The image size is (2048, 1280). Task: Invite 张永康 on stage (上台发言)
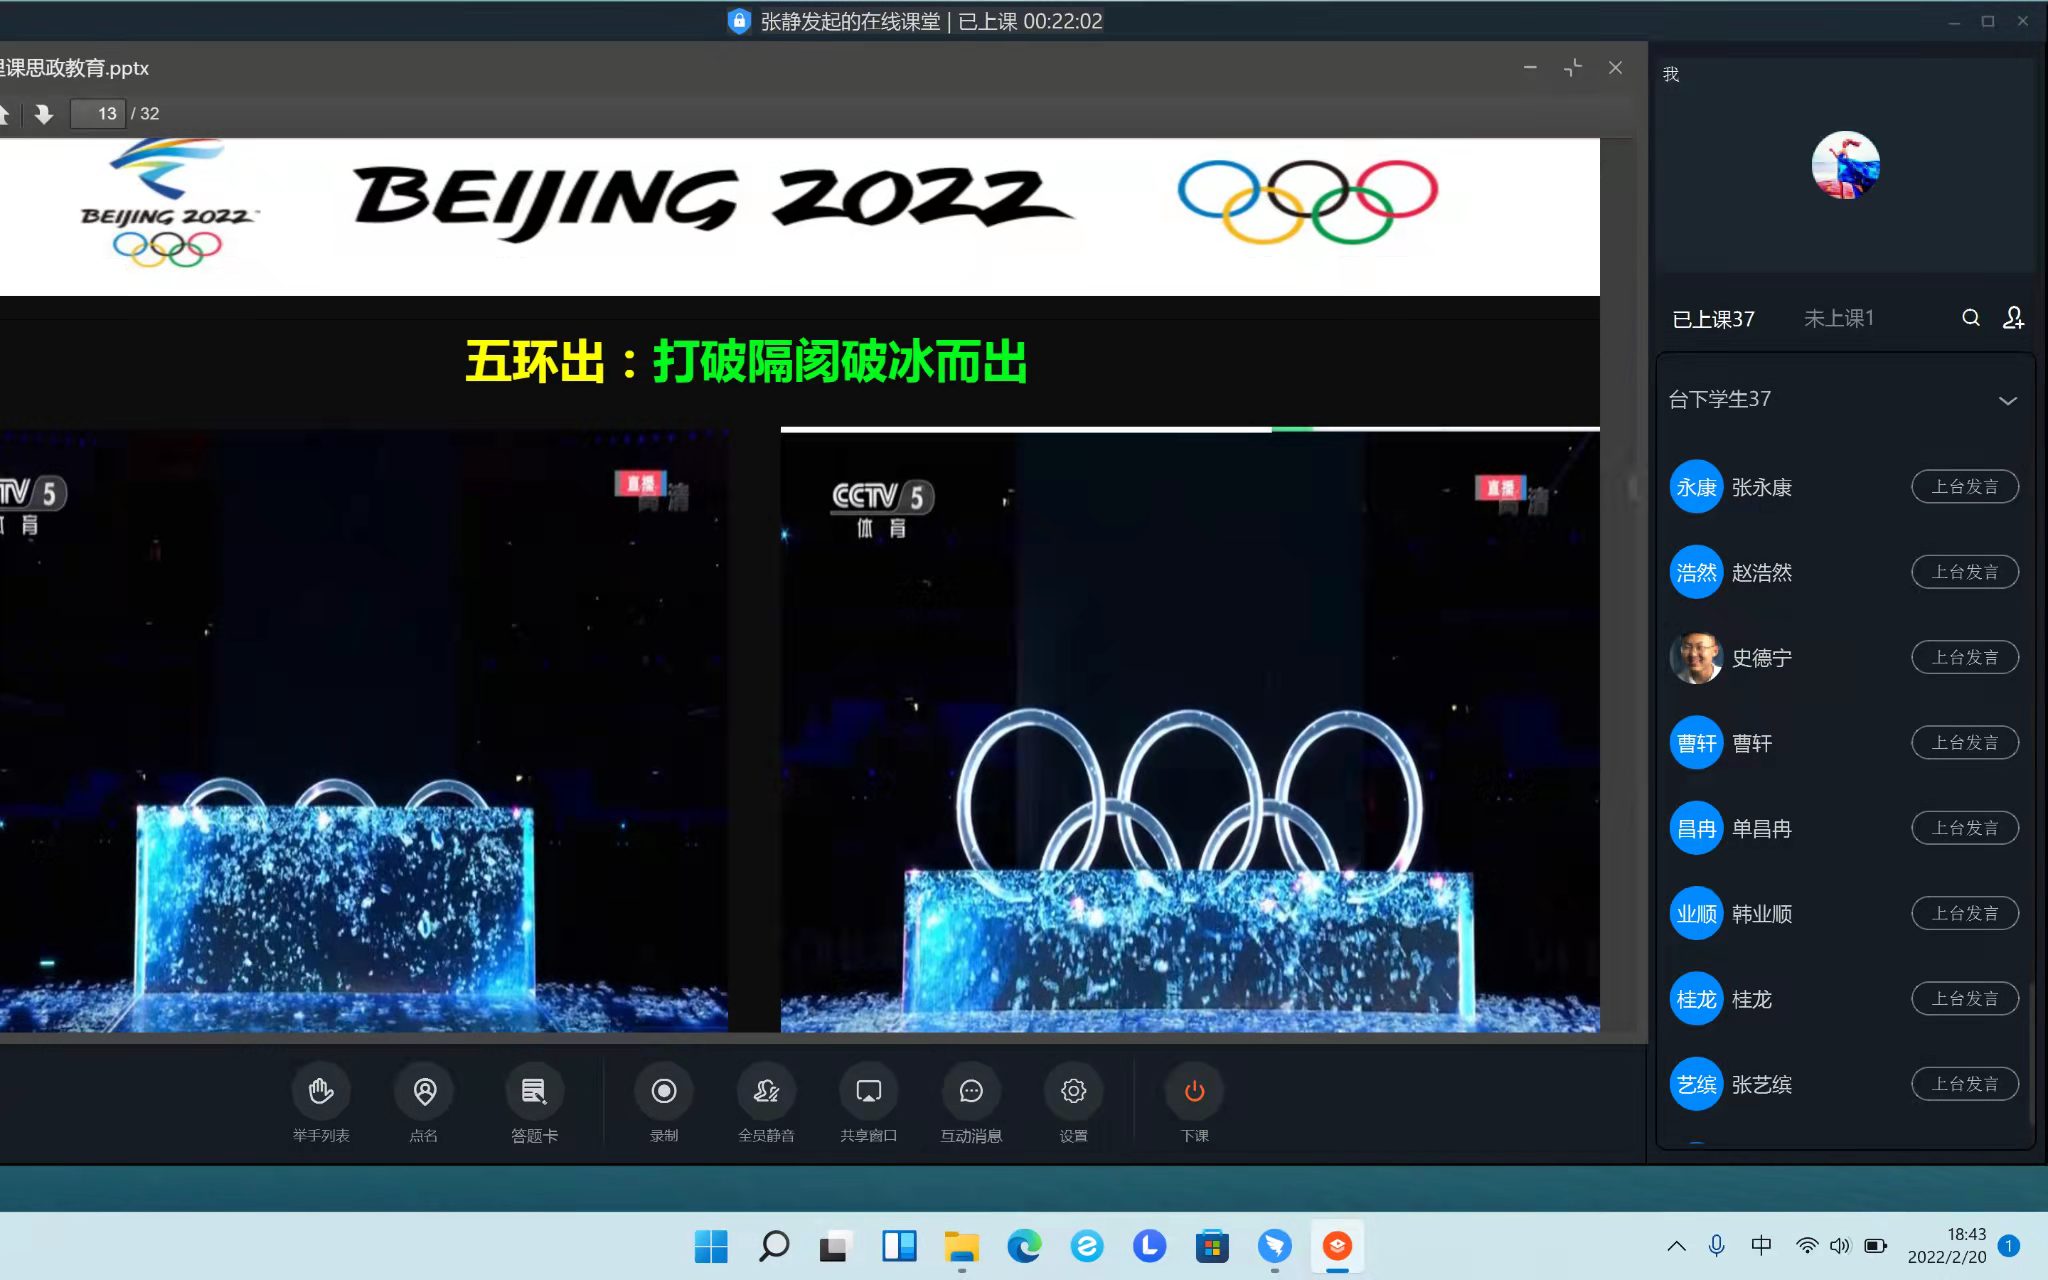pos(1964,487)
